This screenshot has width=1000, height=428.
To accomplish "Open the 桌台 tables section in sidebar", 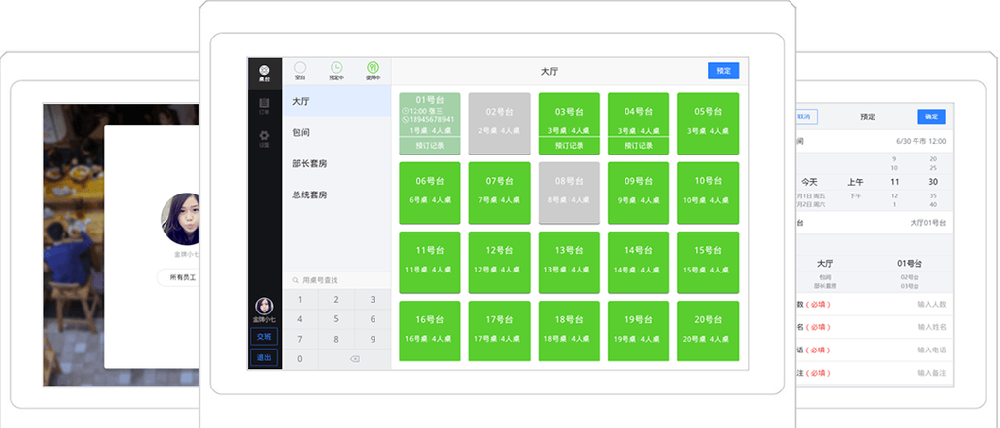I will pyautogui.click(x=264, y=72).
